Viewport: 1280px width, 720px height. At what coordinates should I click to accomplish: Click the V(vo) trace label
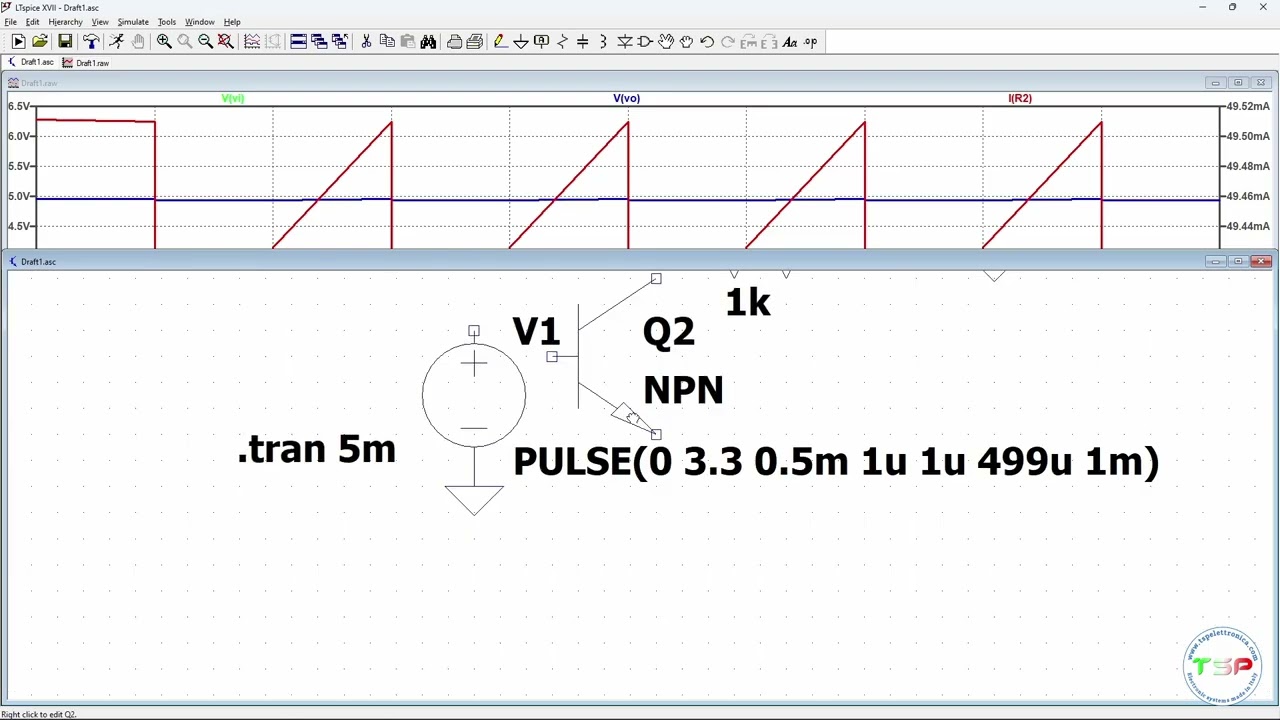tap(626, 98)
